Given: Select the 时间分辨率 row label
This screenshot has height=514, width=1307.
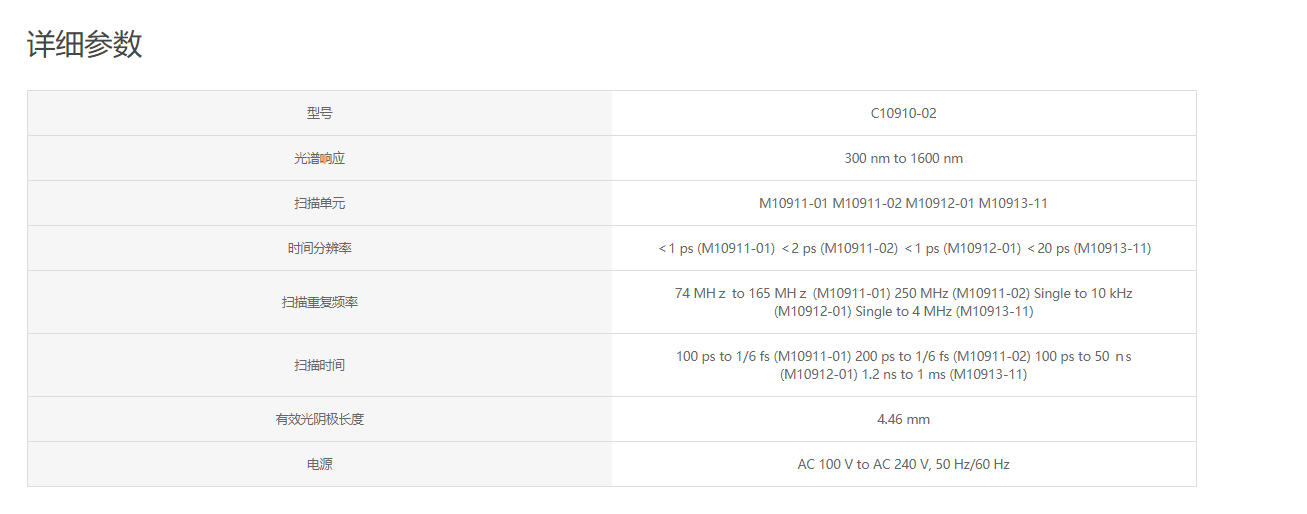Looking at the screenshot, I should point(319,248).
